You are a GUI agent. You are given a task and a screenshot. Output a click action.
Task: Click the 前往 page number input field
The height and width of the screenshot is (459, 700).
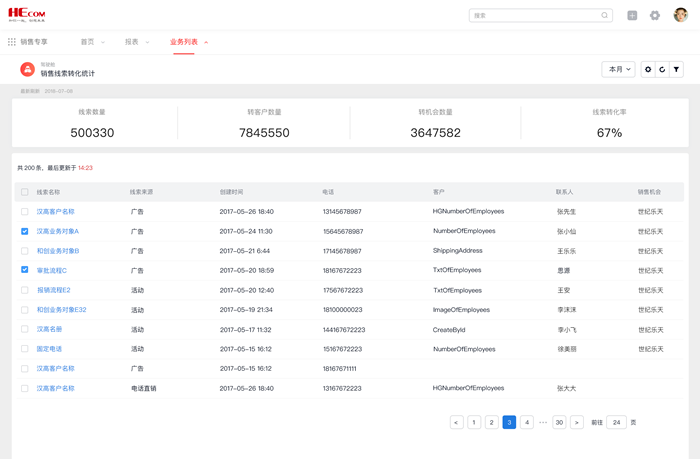tap(616, 423)
